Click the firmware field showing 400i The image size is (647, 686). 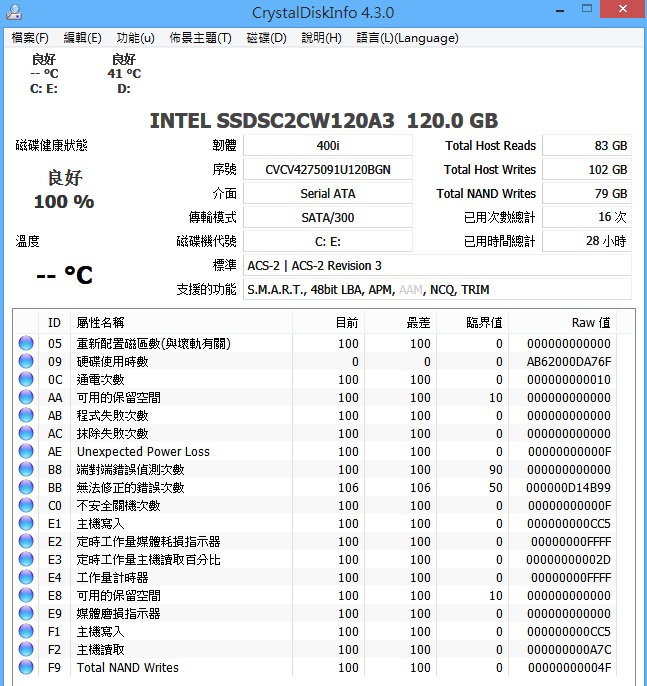click(328, 145)
